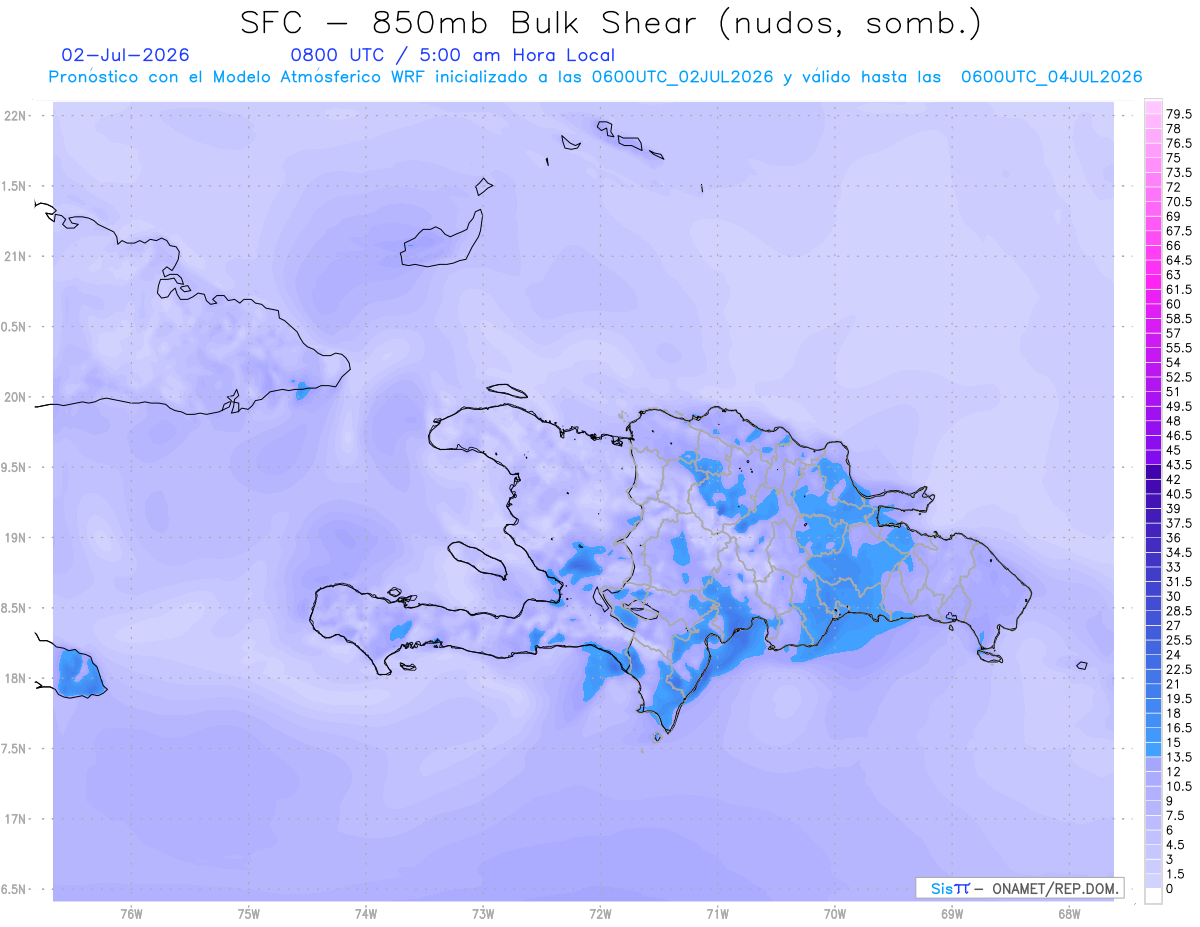Viewport: 1200px width, 927px height.
Task: Click the "30" value on the color legend
Action: (x=1174, y=596)
